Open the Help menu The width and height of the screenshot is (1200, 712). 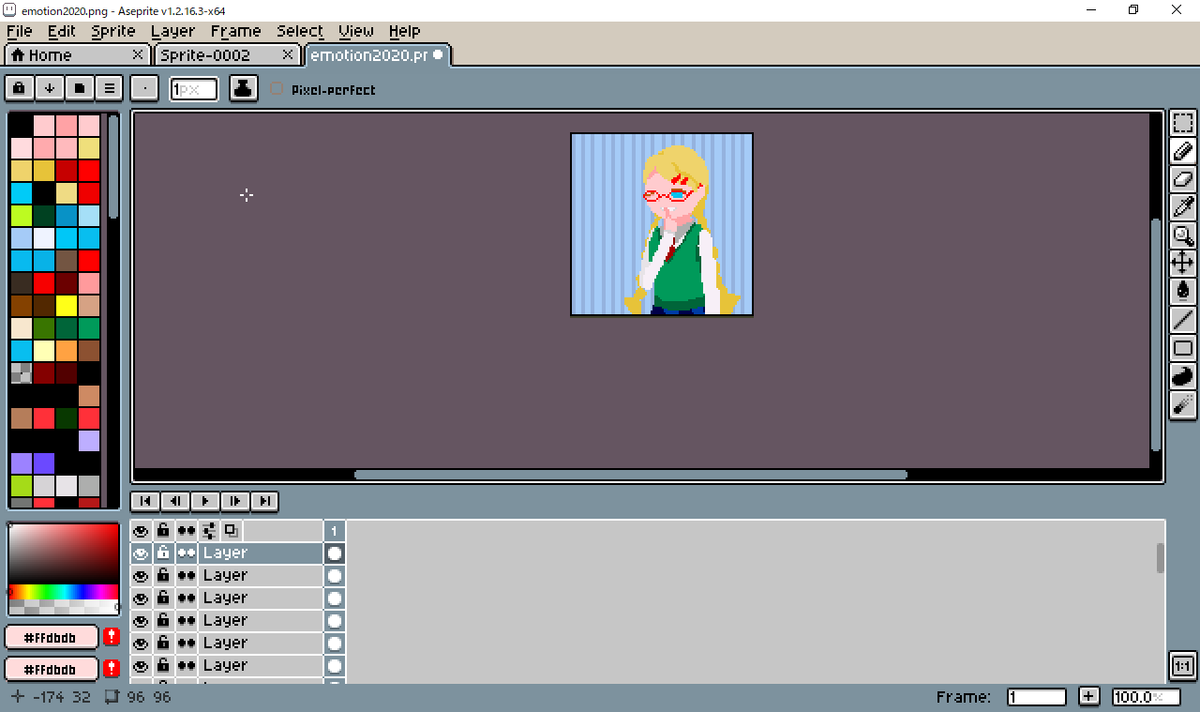tap(404, 31)
